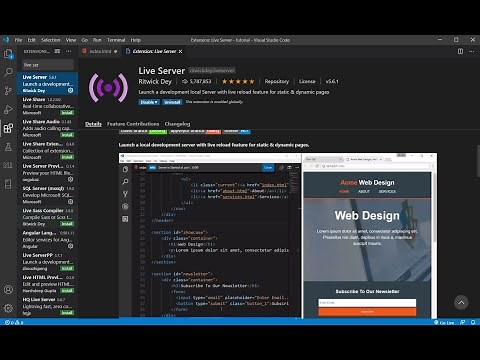Click the manage gear on Live Server Preview row
This screenshot has width=480, height=360.
click(x=71, y=179)
